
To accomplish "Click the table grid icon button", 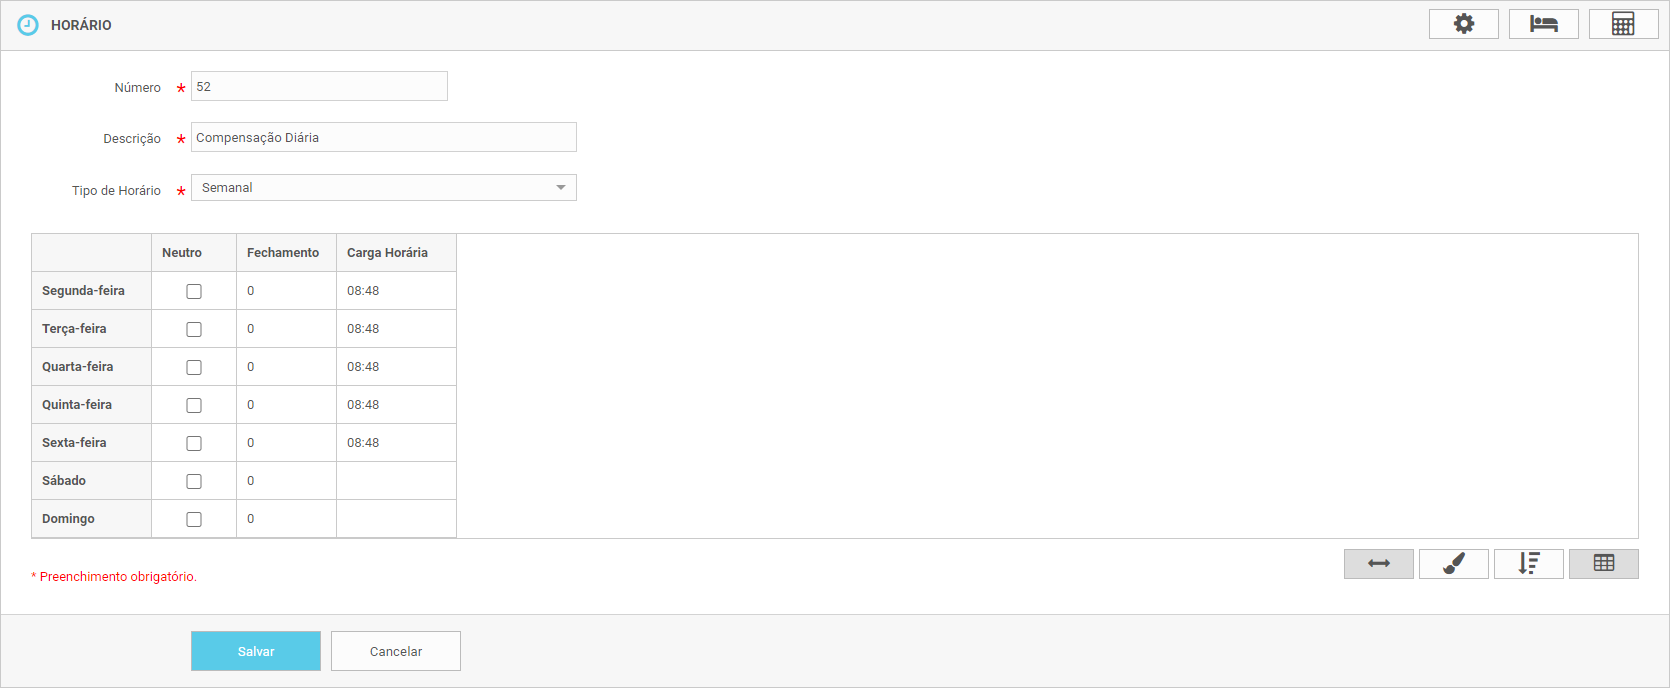I will 1603,564.
